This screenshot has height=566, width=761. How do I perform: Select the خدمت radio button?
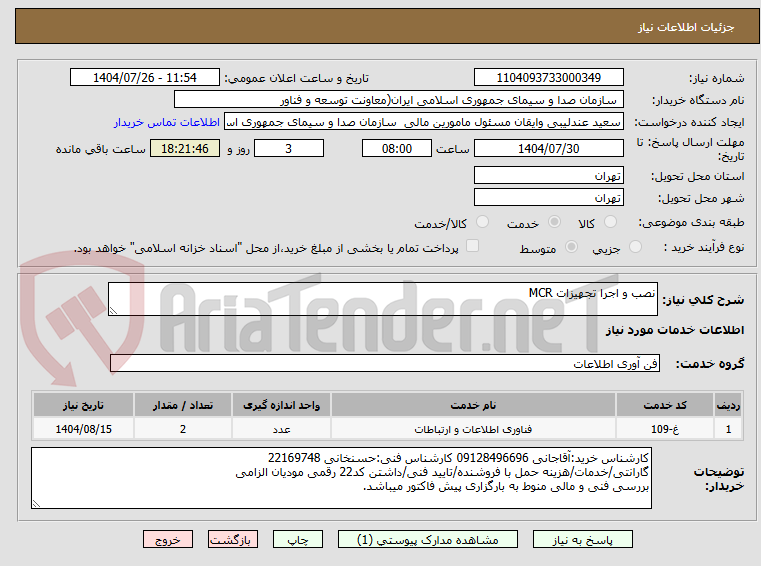point(554,222)
